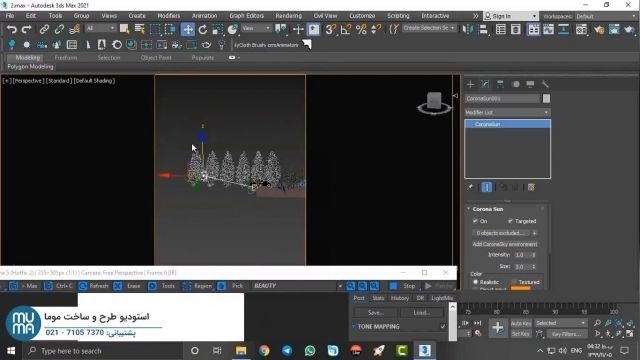Open Chrome from the taskbar
The height and width of the screenshot is (360, 640).
coord(264,351)
